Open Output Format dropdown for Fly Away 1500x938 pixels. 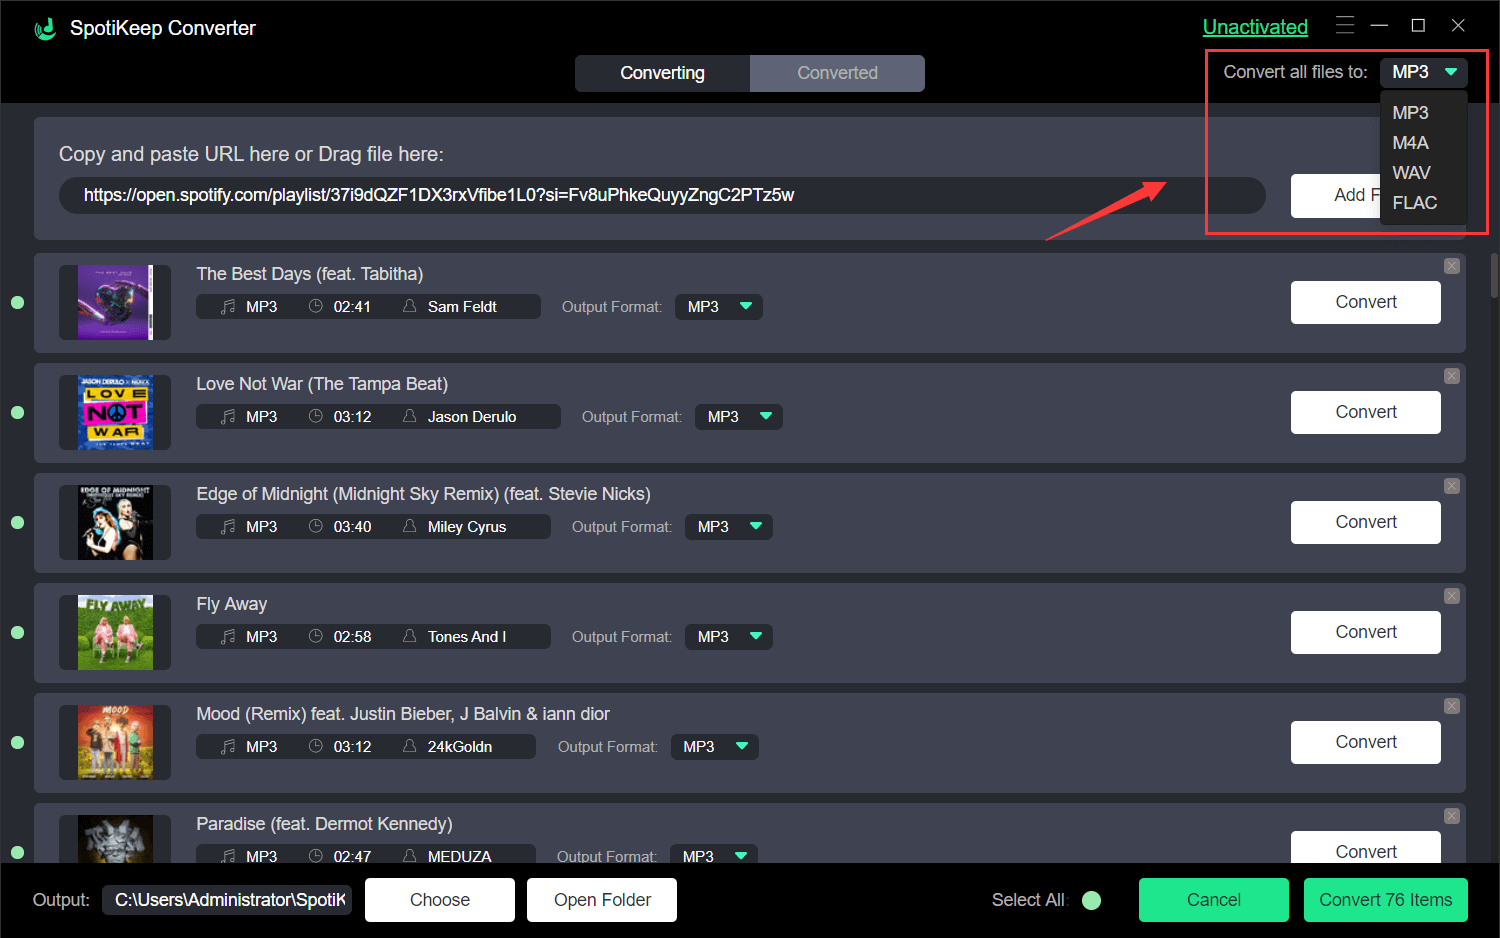click(x=729, y=637)
